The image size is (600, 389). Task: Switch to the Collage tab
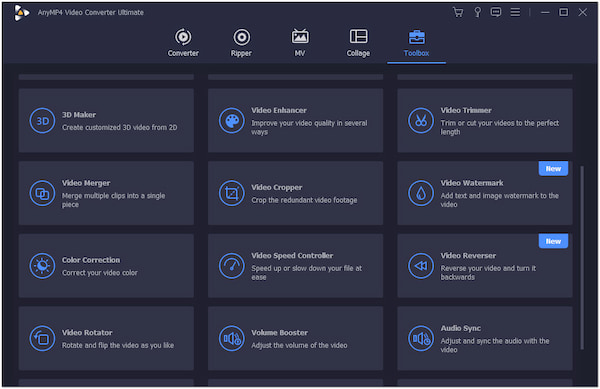[359, 43]
